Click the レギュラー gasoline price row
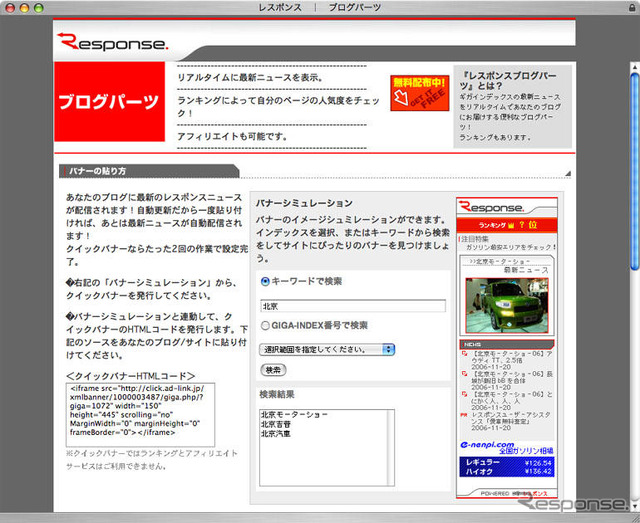The width and height of the screenshot is (640, 523). [x=507, y=462]
